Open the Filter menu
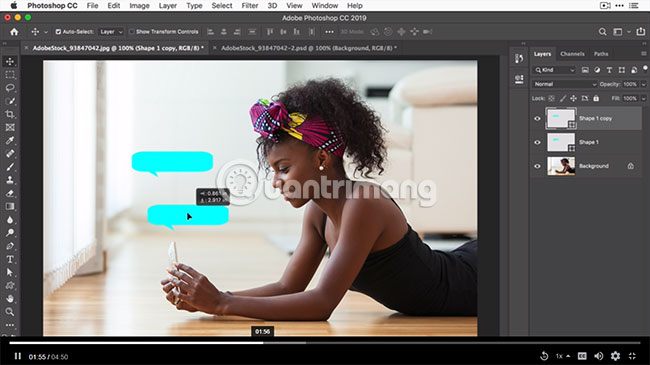Viewport: 650px width, 365px height. 250,6
